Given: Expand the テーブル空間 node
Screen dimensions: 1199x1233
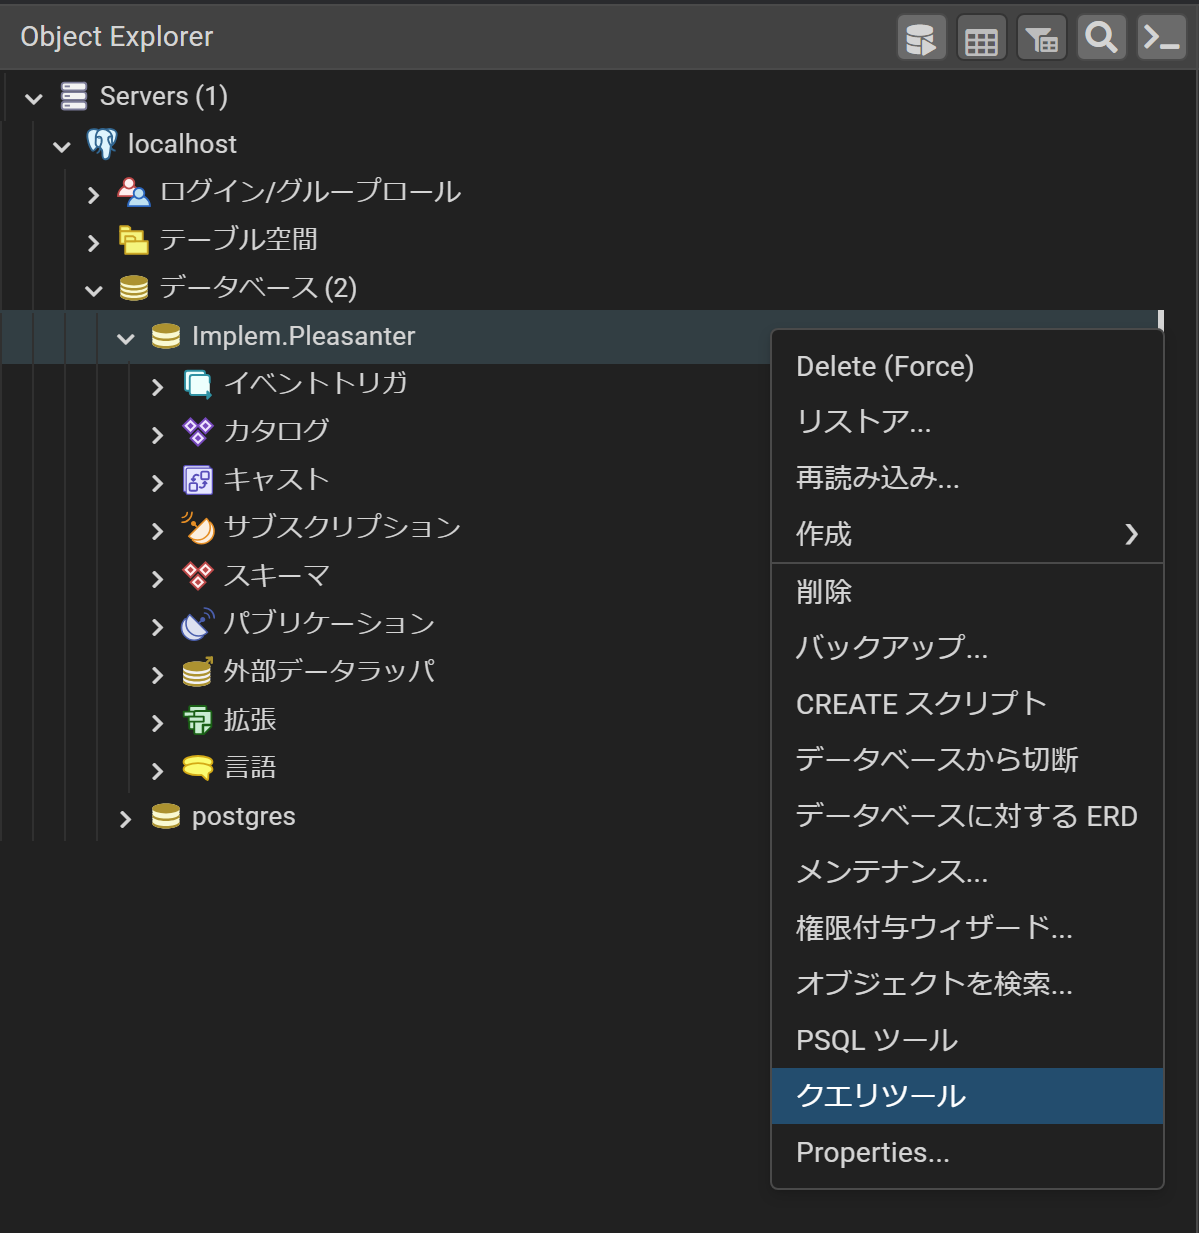Looking at the screenshot, I should (x=93, y=242).
